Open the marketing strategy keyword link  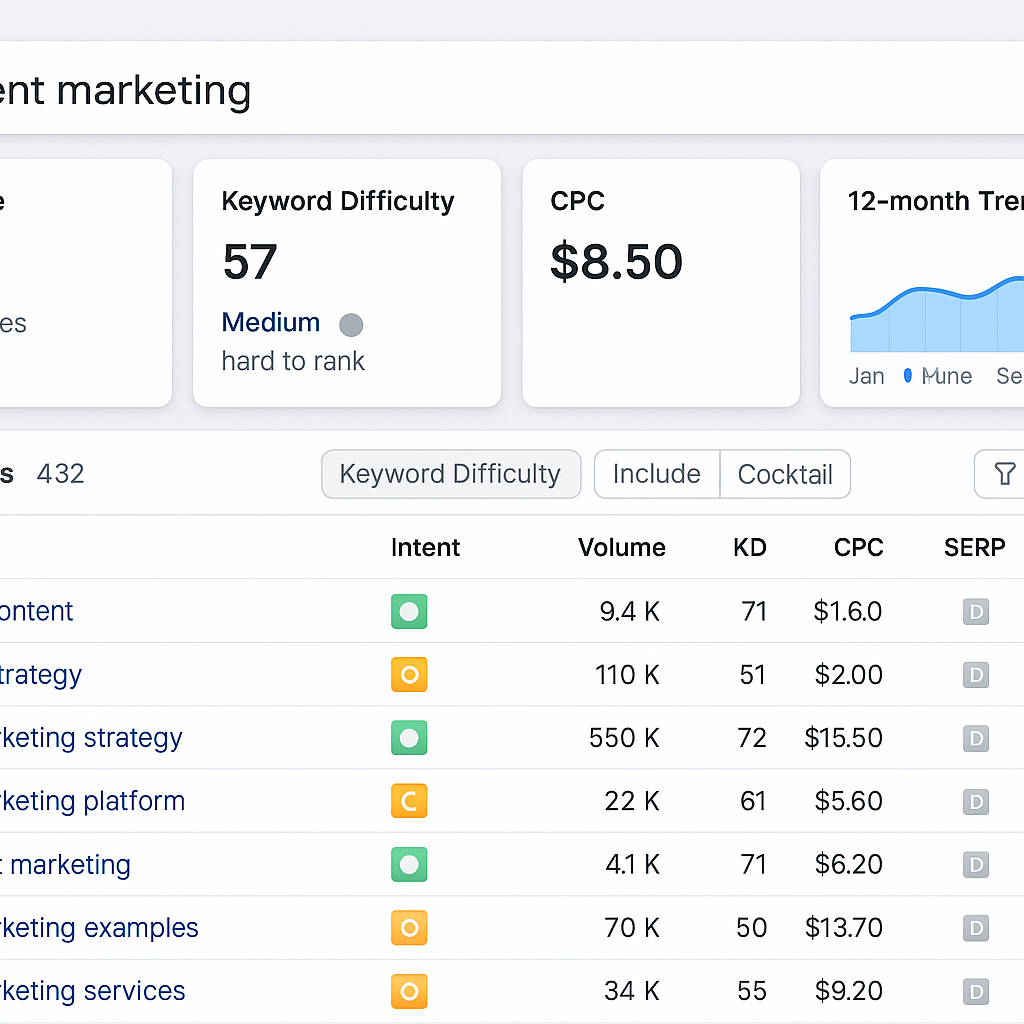[90, 738]
